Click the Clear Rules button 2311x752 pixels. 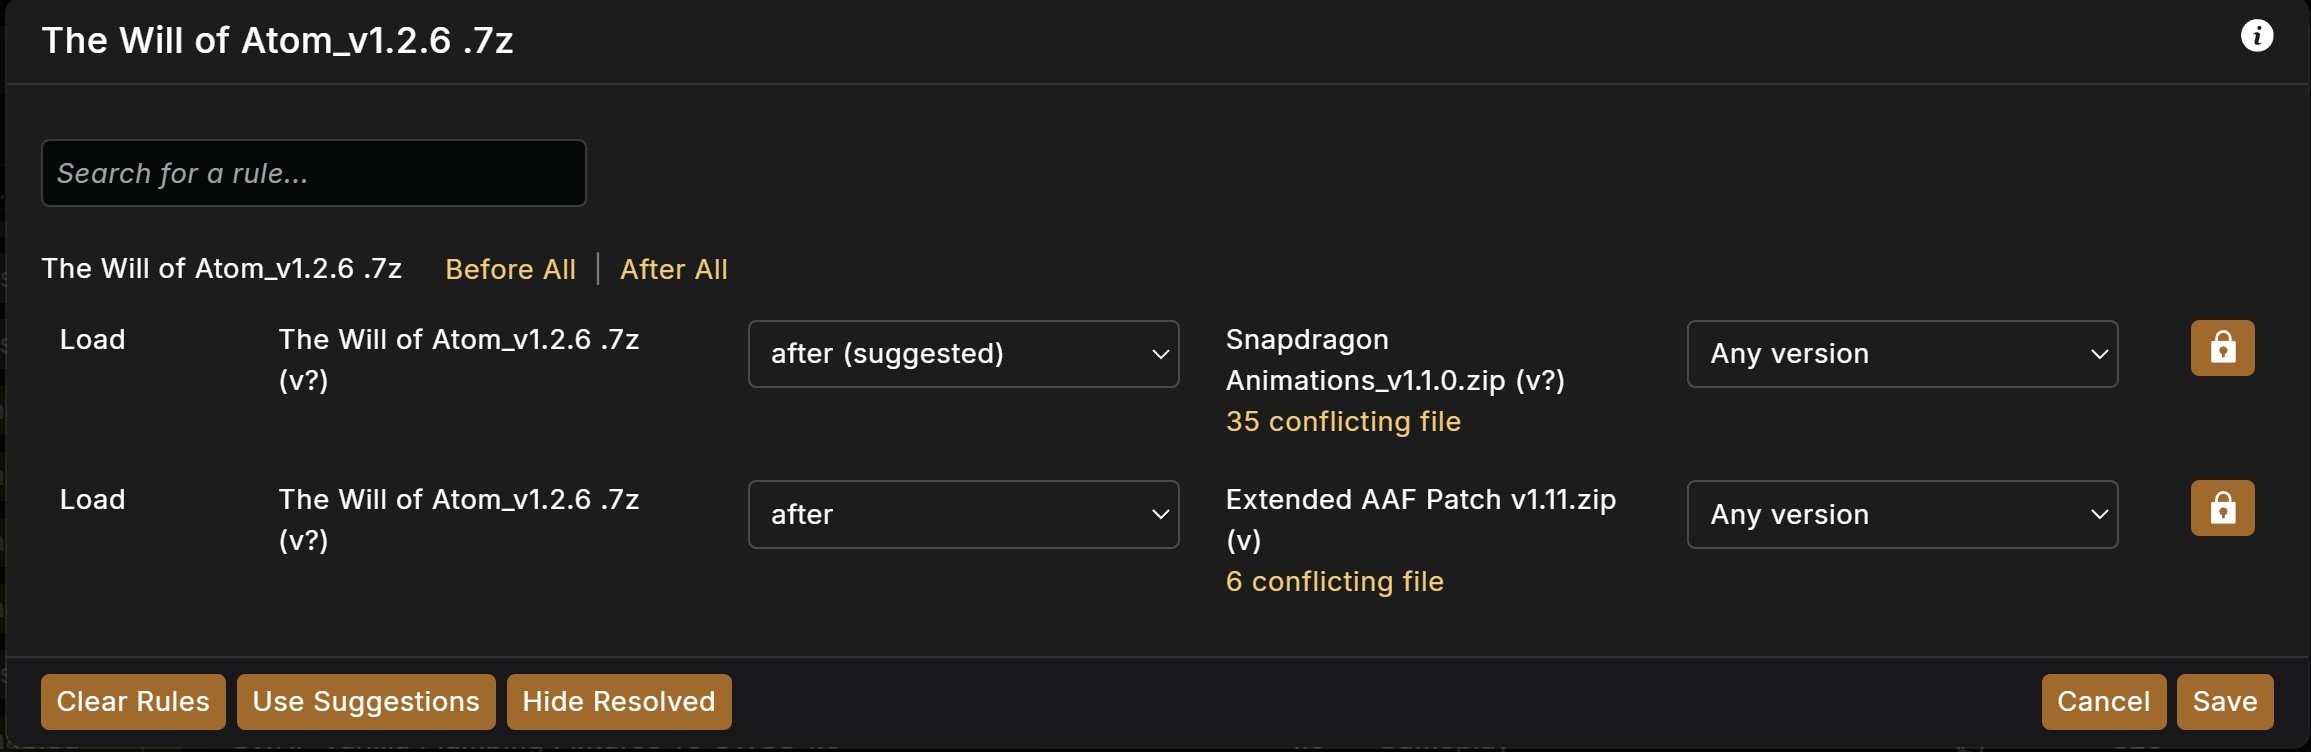pos(133,702)
